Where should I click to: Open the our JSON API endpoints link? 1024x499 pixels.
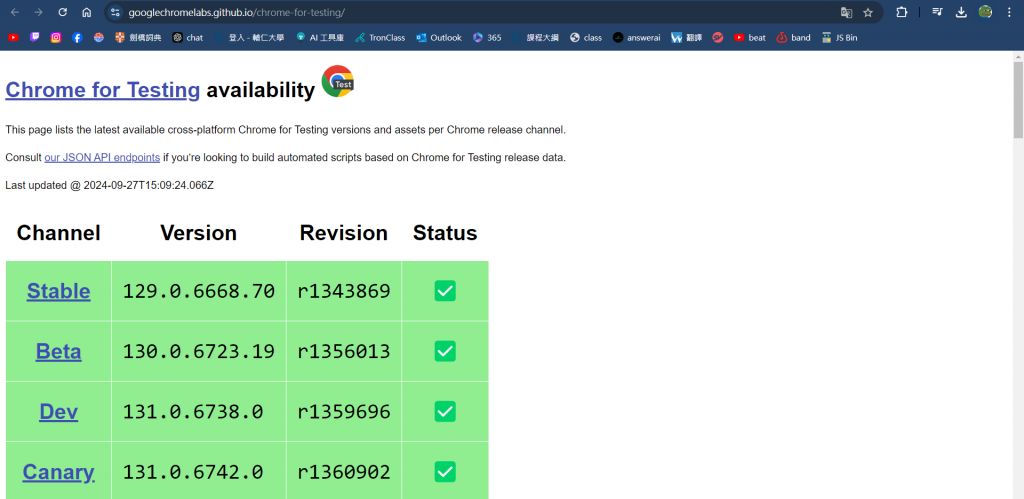pos(102,157)
